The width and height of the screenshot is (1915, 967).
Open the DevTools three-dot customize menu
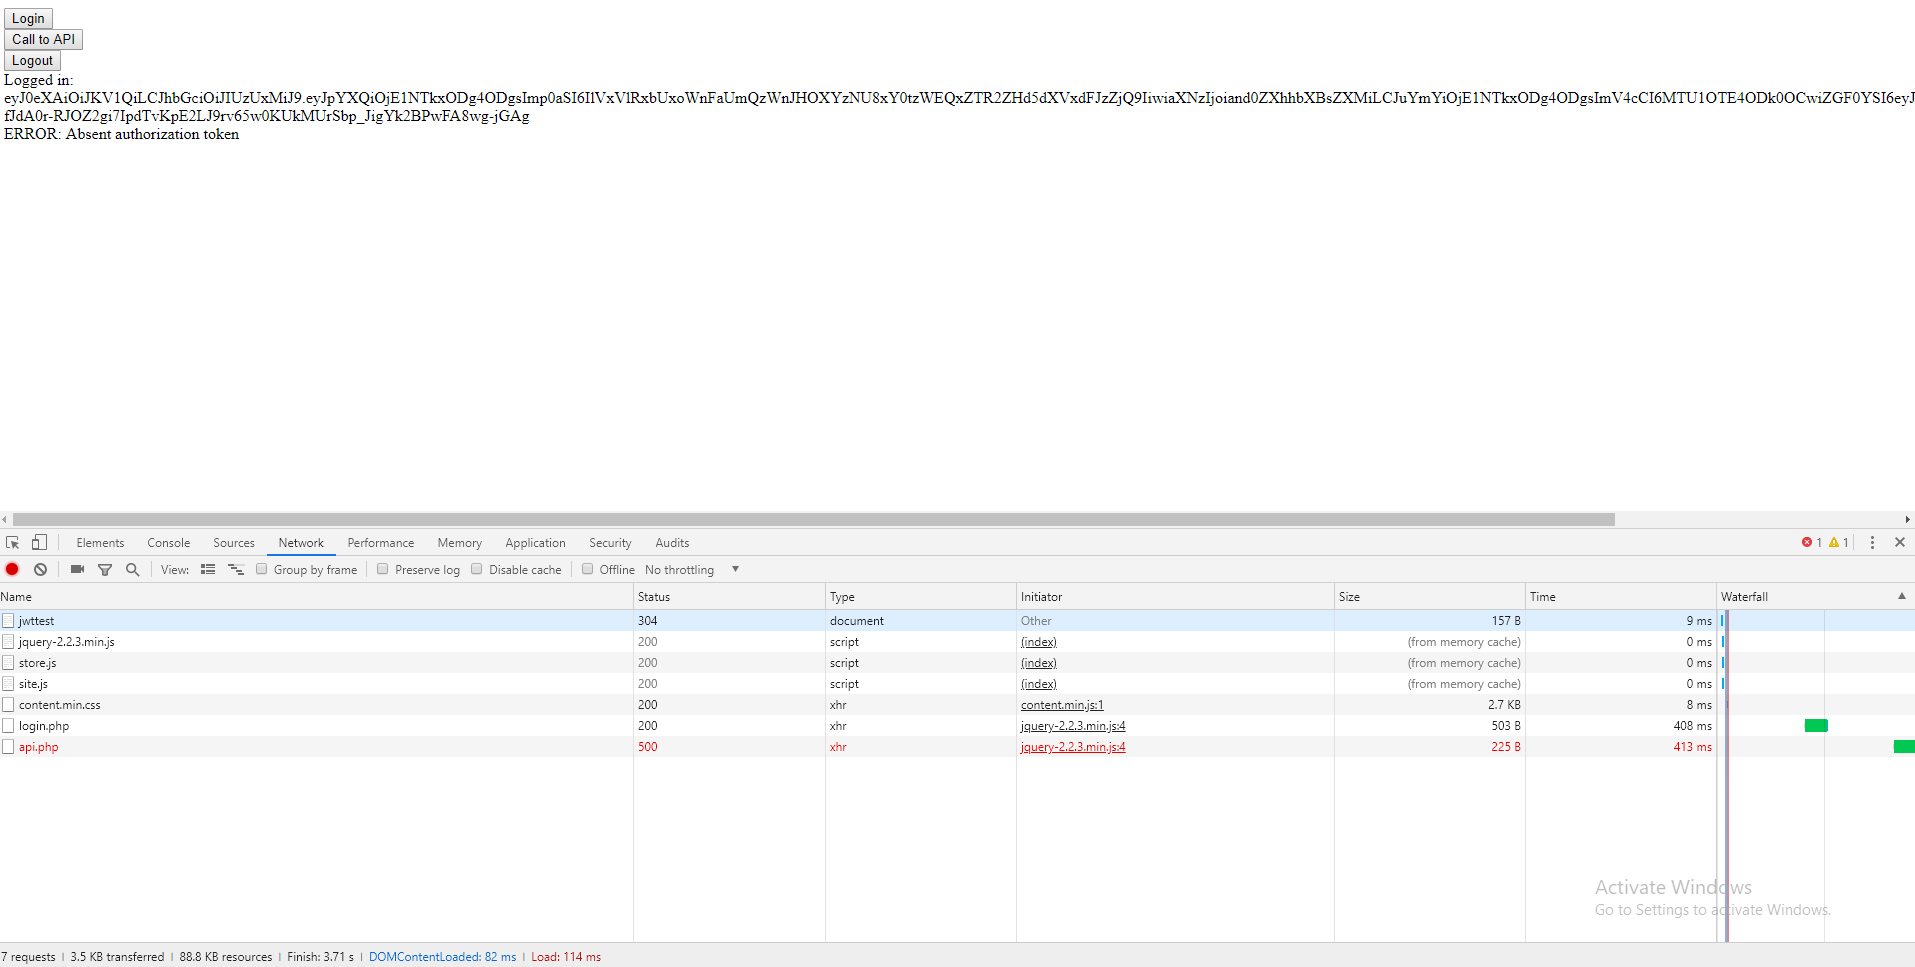click(x=1871, y=542)
